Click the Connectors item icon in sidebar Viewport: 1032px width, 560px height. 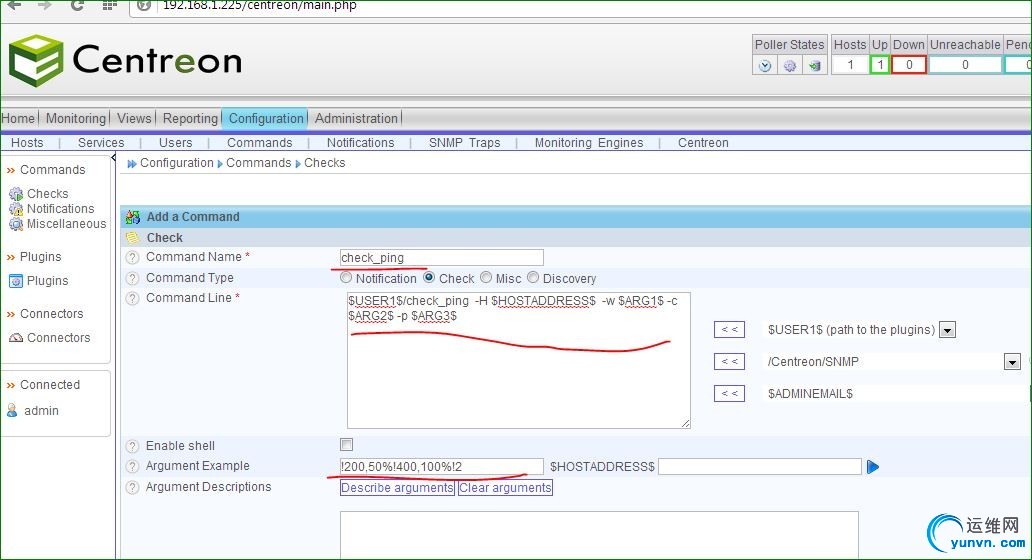pyautogui.click(x=16, y=338)
